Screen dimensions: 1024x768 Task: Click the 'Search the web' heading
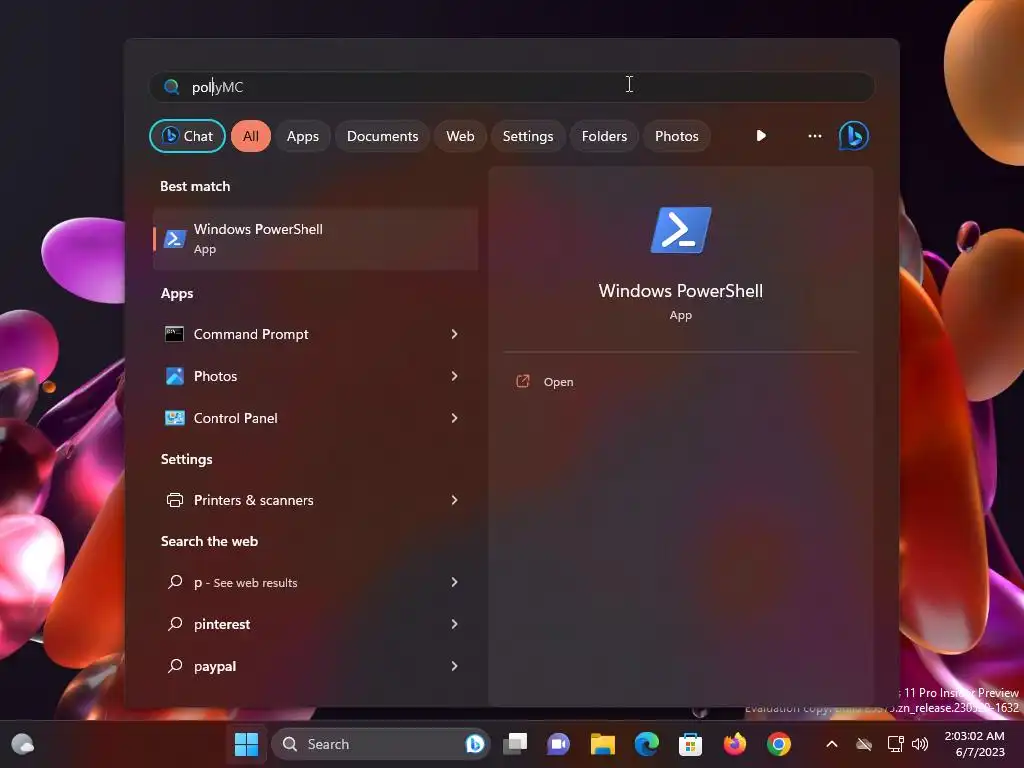click(x=210, y=541)
